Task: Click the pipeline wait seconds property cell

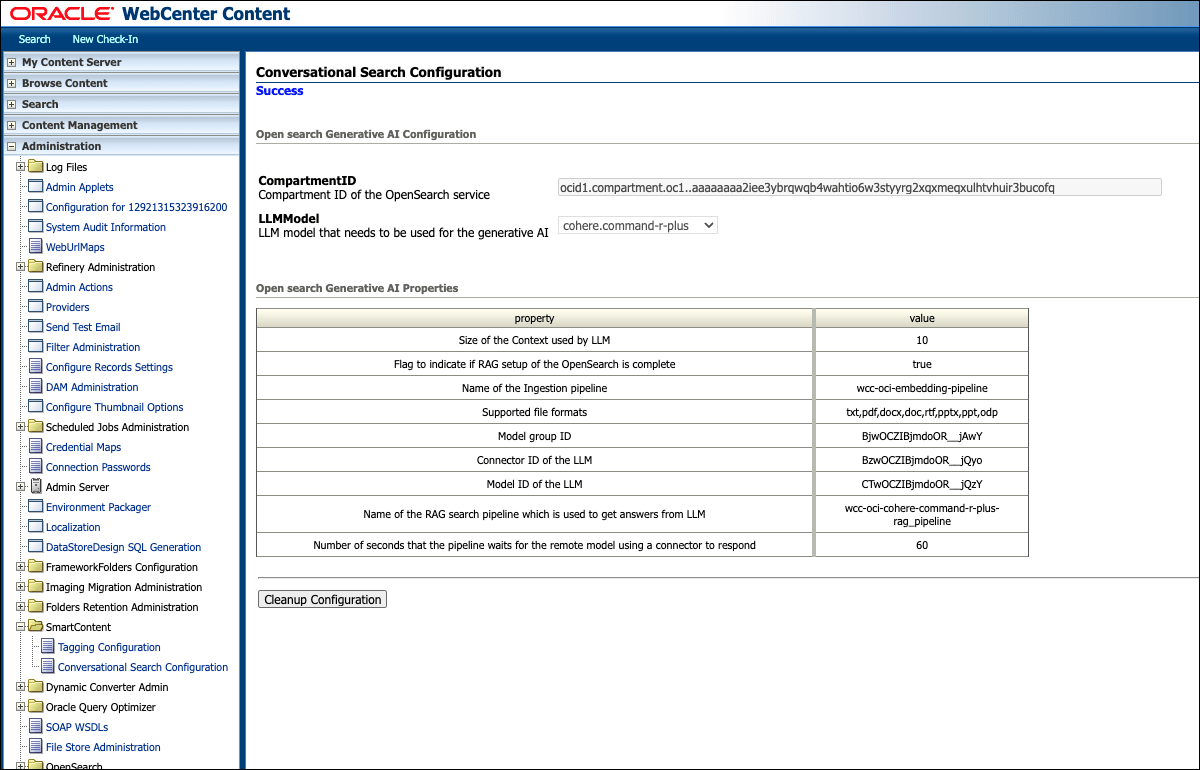Action: [535, 545]
